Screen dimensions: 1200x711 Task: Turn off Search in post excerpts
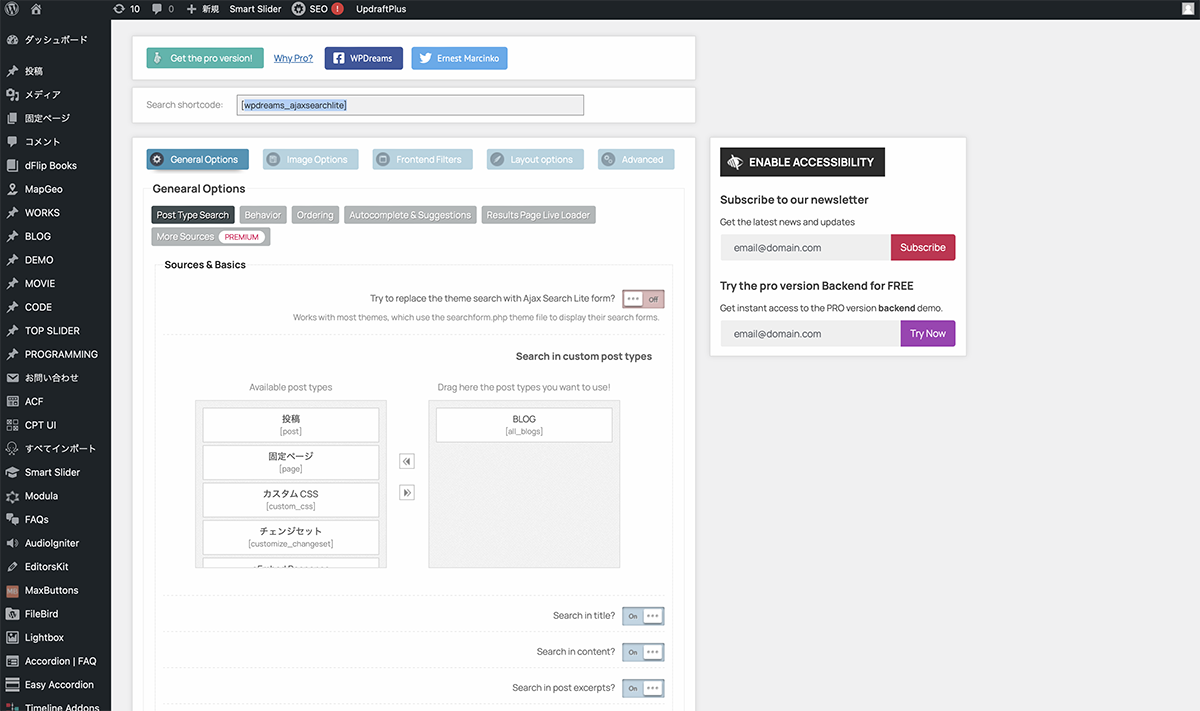(x=643, y=688)
